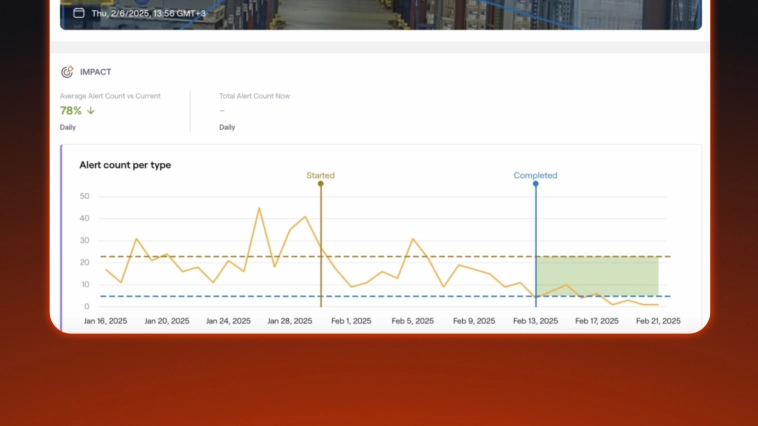The image size is (758, 426).
Task: Click the 10 y-axis value
Action: point(85,285)
